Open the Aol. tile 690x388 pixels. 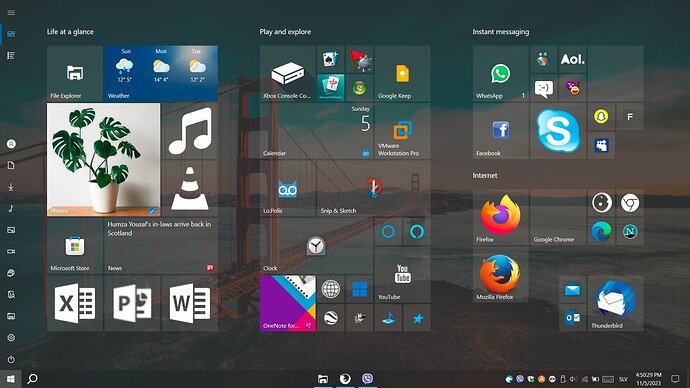point(573,59)
